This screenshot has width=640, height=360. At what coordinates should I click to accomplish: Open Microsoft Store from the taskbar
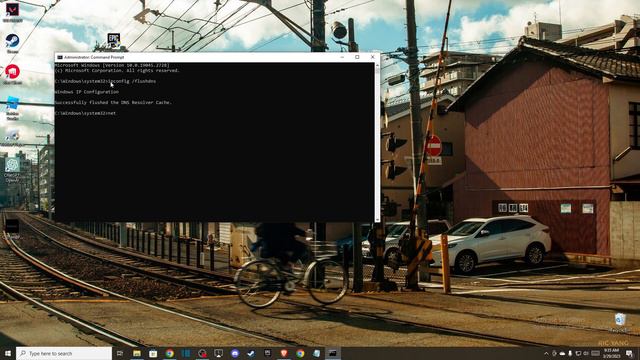153,353
